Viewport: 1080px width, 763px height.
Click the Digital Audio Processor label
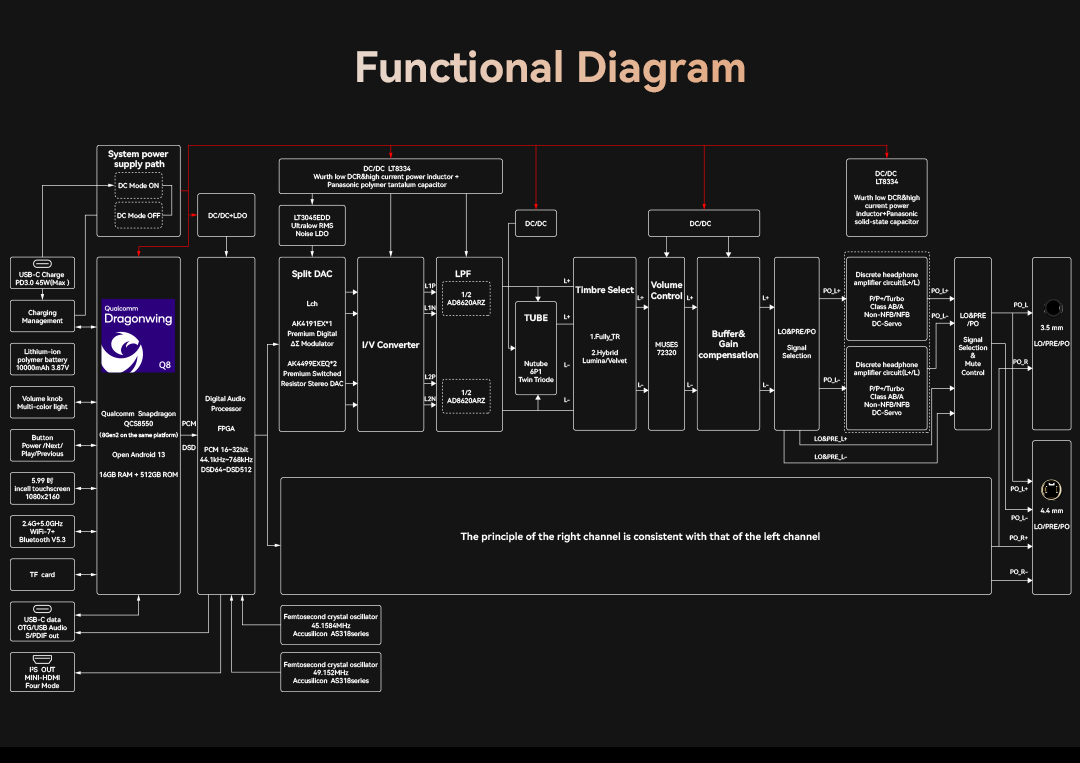pyautogui.click(x=226, y=404)
